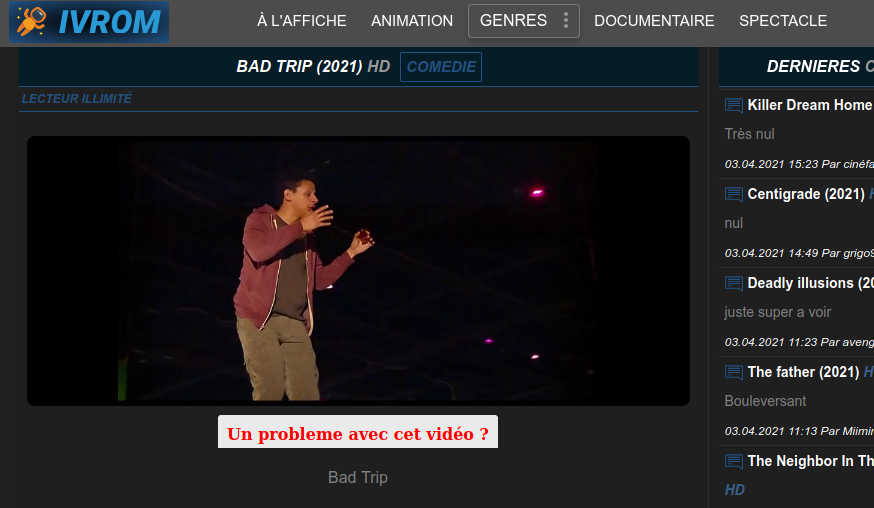This screenshot has height=508, width=874.
Task: Click comment icon beside The father (2021)
Action: 734,372
